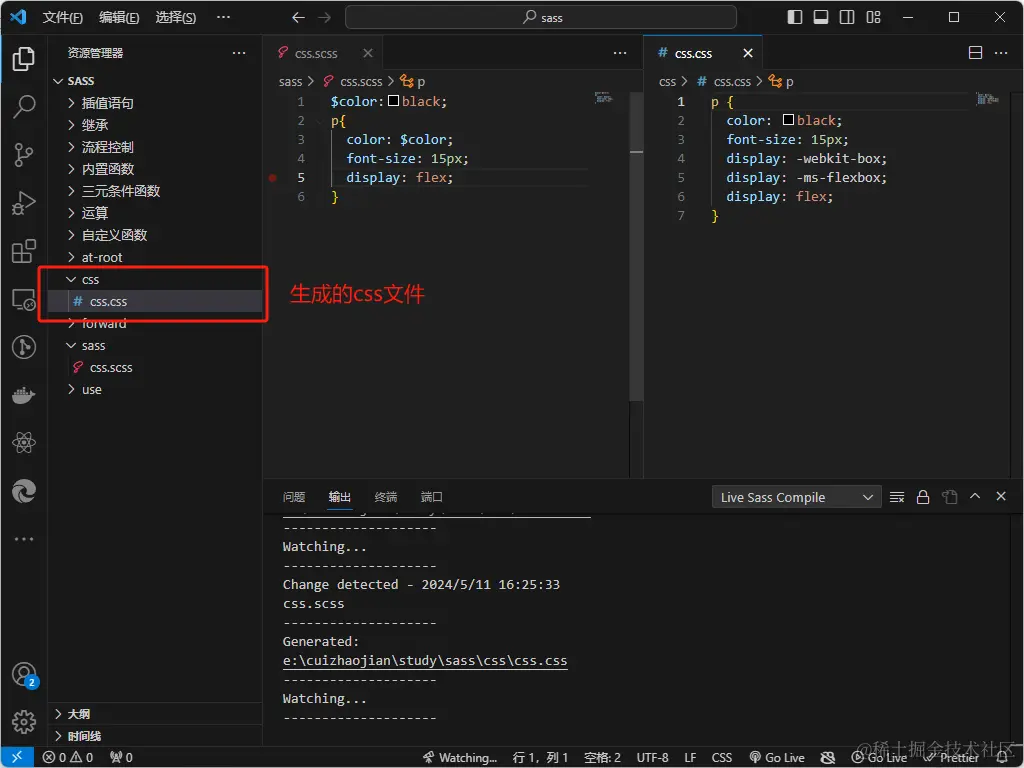Viewport: 1024px width, 768px height.
Task: Open Source Control view icon
Action: click(x=24, y=154)
